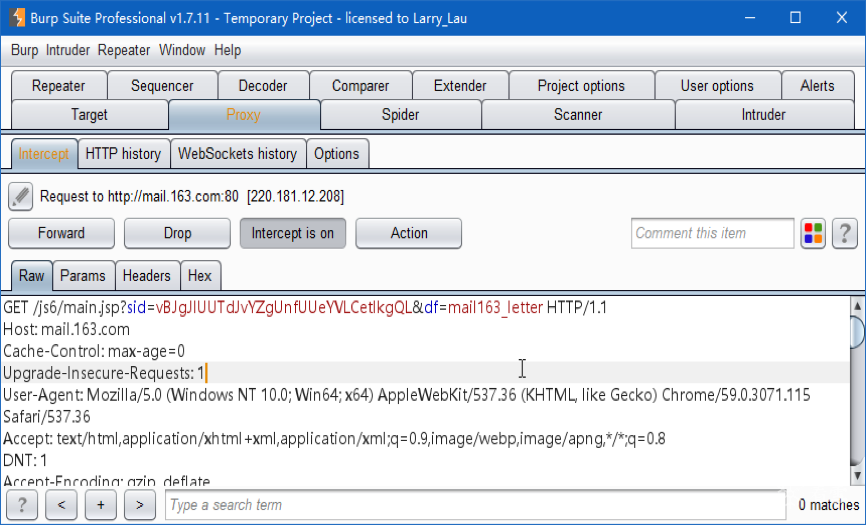Click the Cache-Control: max-age=0 line
The width and height of the screenshot is (866, 525).
pyautogui.click(x=94, y=351)
